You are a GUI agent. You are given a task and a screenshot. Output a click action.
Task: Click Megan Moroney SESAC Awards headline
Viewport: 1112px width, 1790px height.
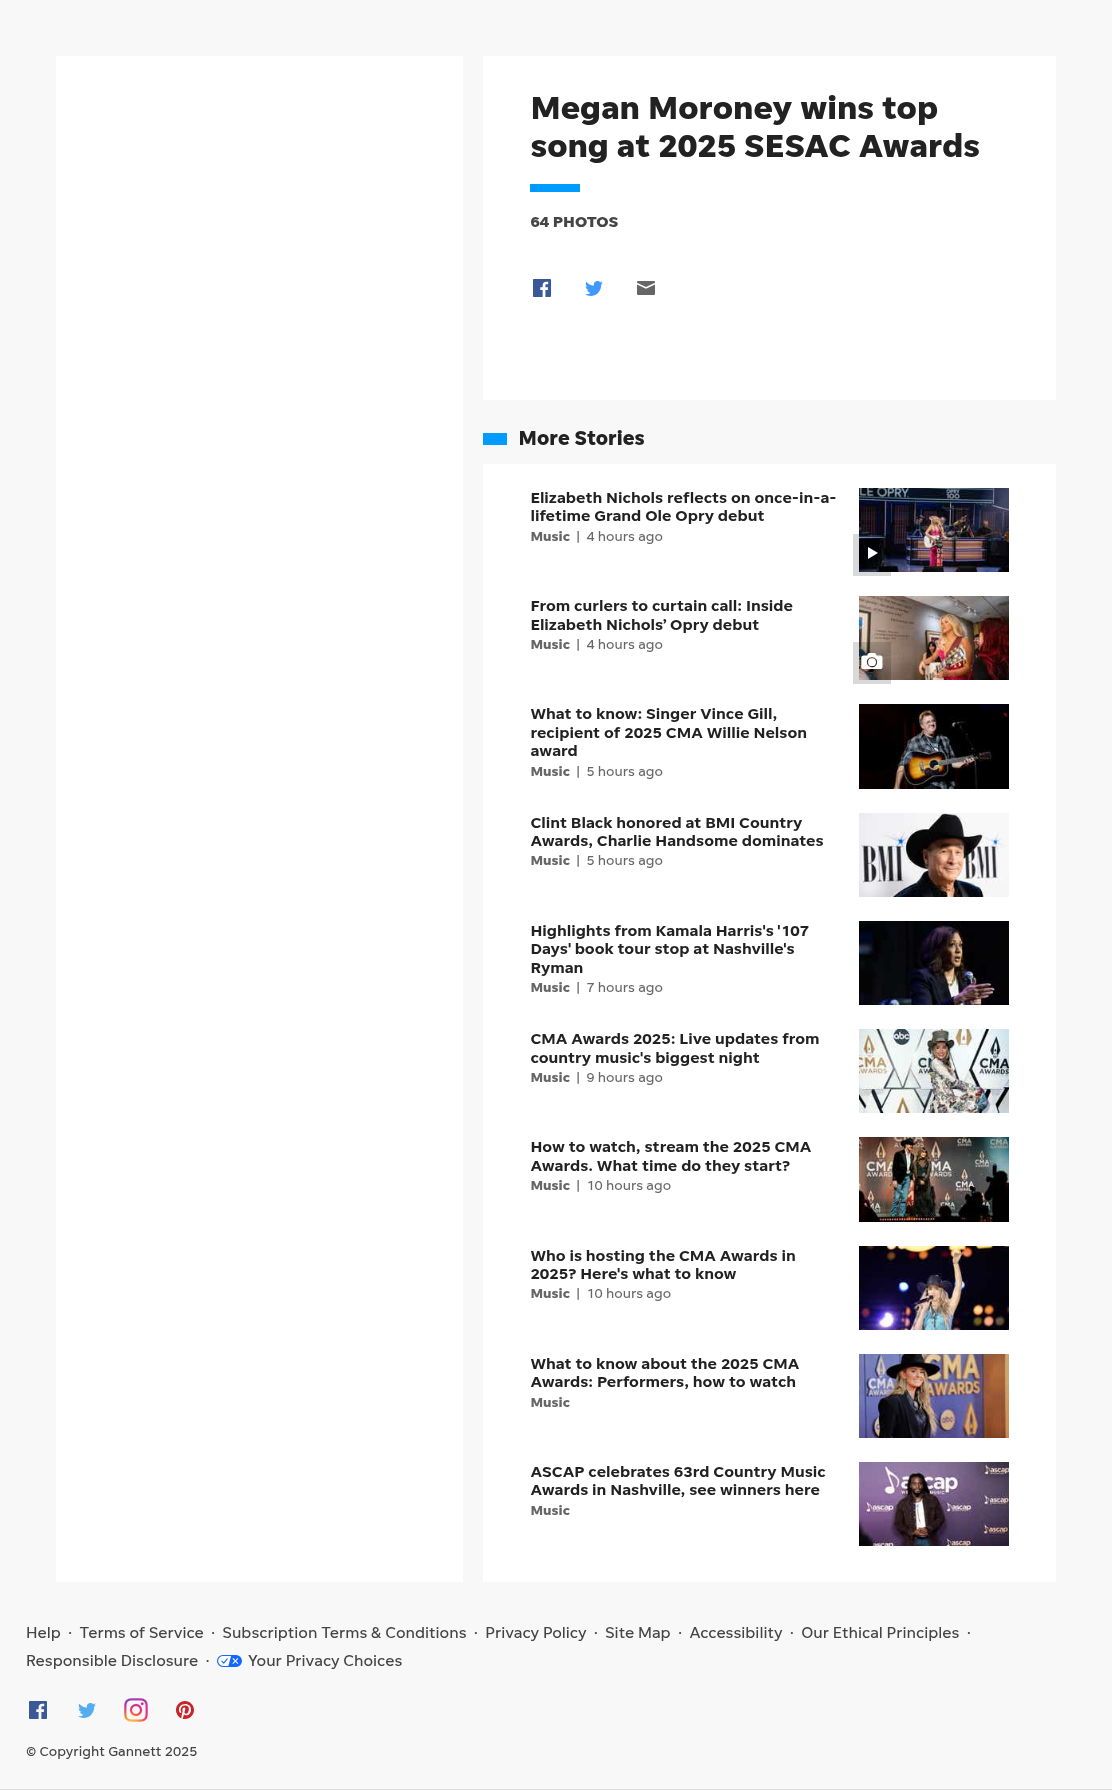coord(755,127)
